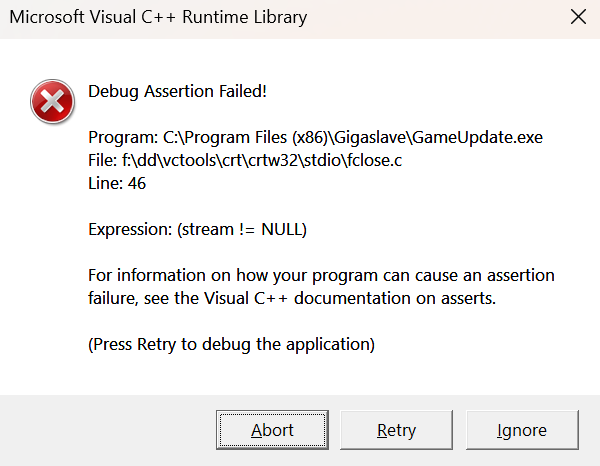
Task: Click the Press Retry to debug hint text
Action: [231, 344]
